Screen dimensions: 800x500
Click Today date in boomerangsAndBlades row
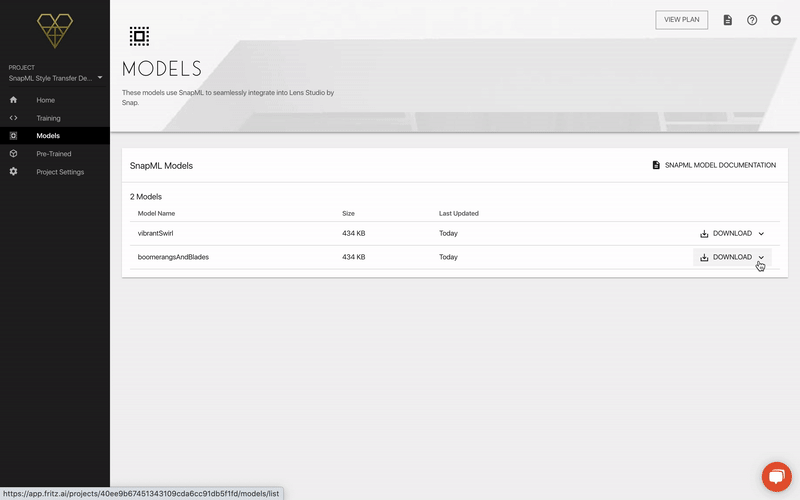[448, 257]
